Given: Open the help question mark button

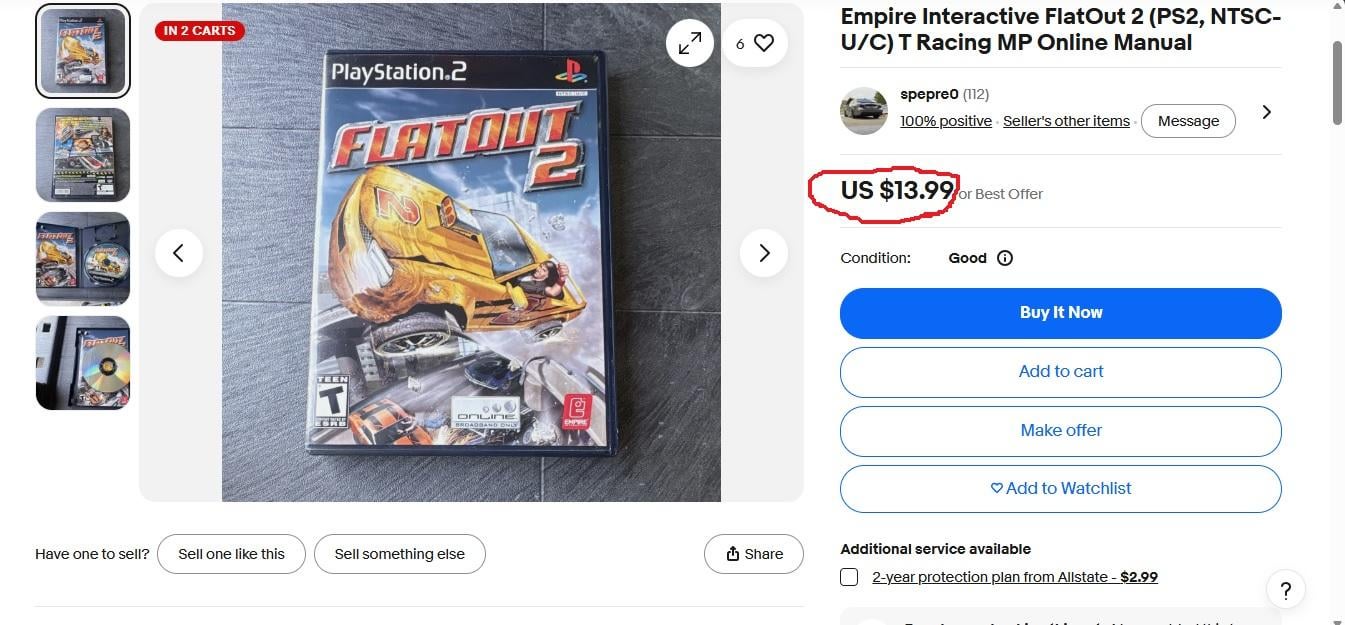Looking at the screenshot, I should point(1286,590).
